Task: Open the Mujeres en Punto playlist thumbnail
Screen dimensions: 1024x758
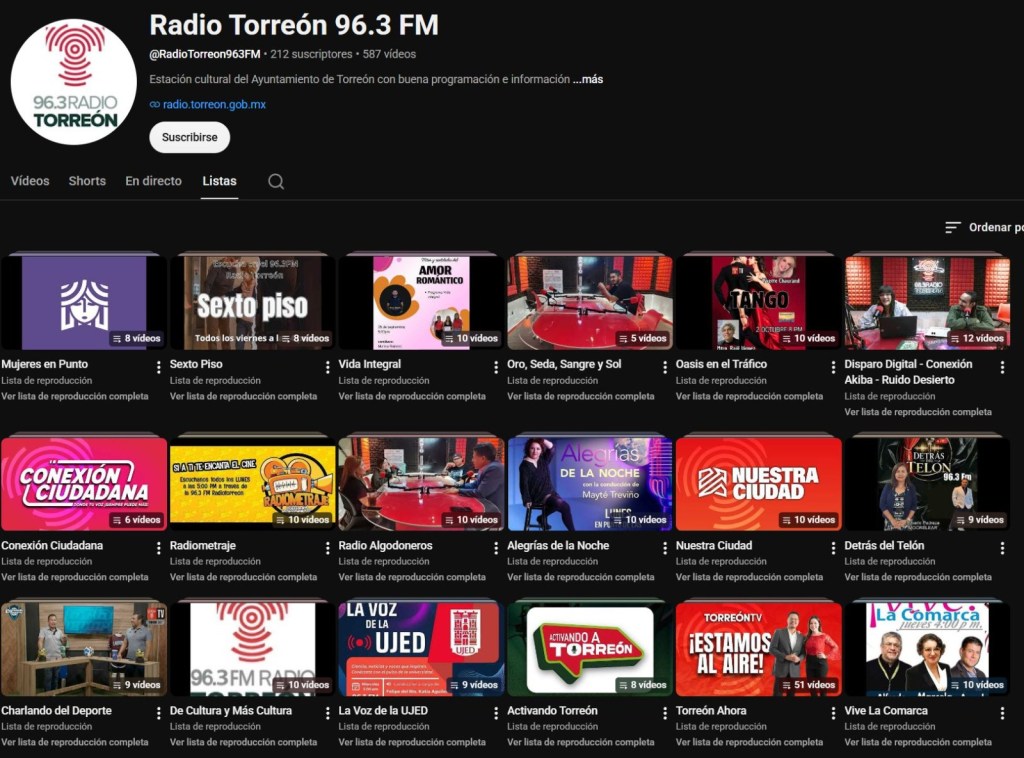Action: pyautogui.click(x=84, y=303)
